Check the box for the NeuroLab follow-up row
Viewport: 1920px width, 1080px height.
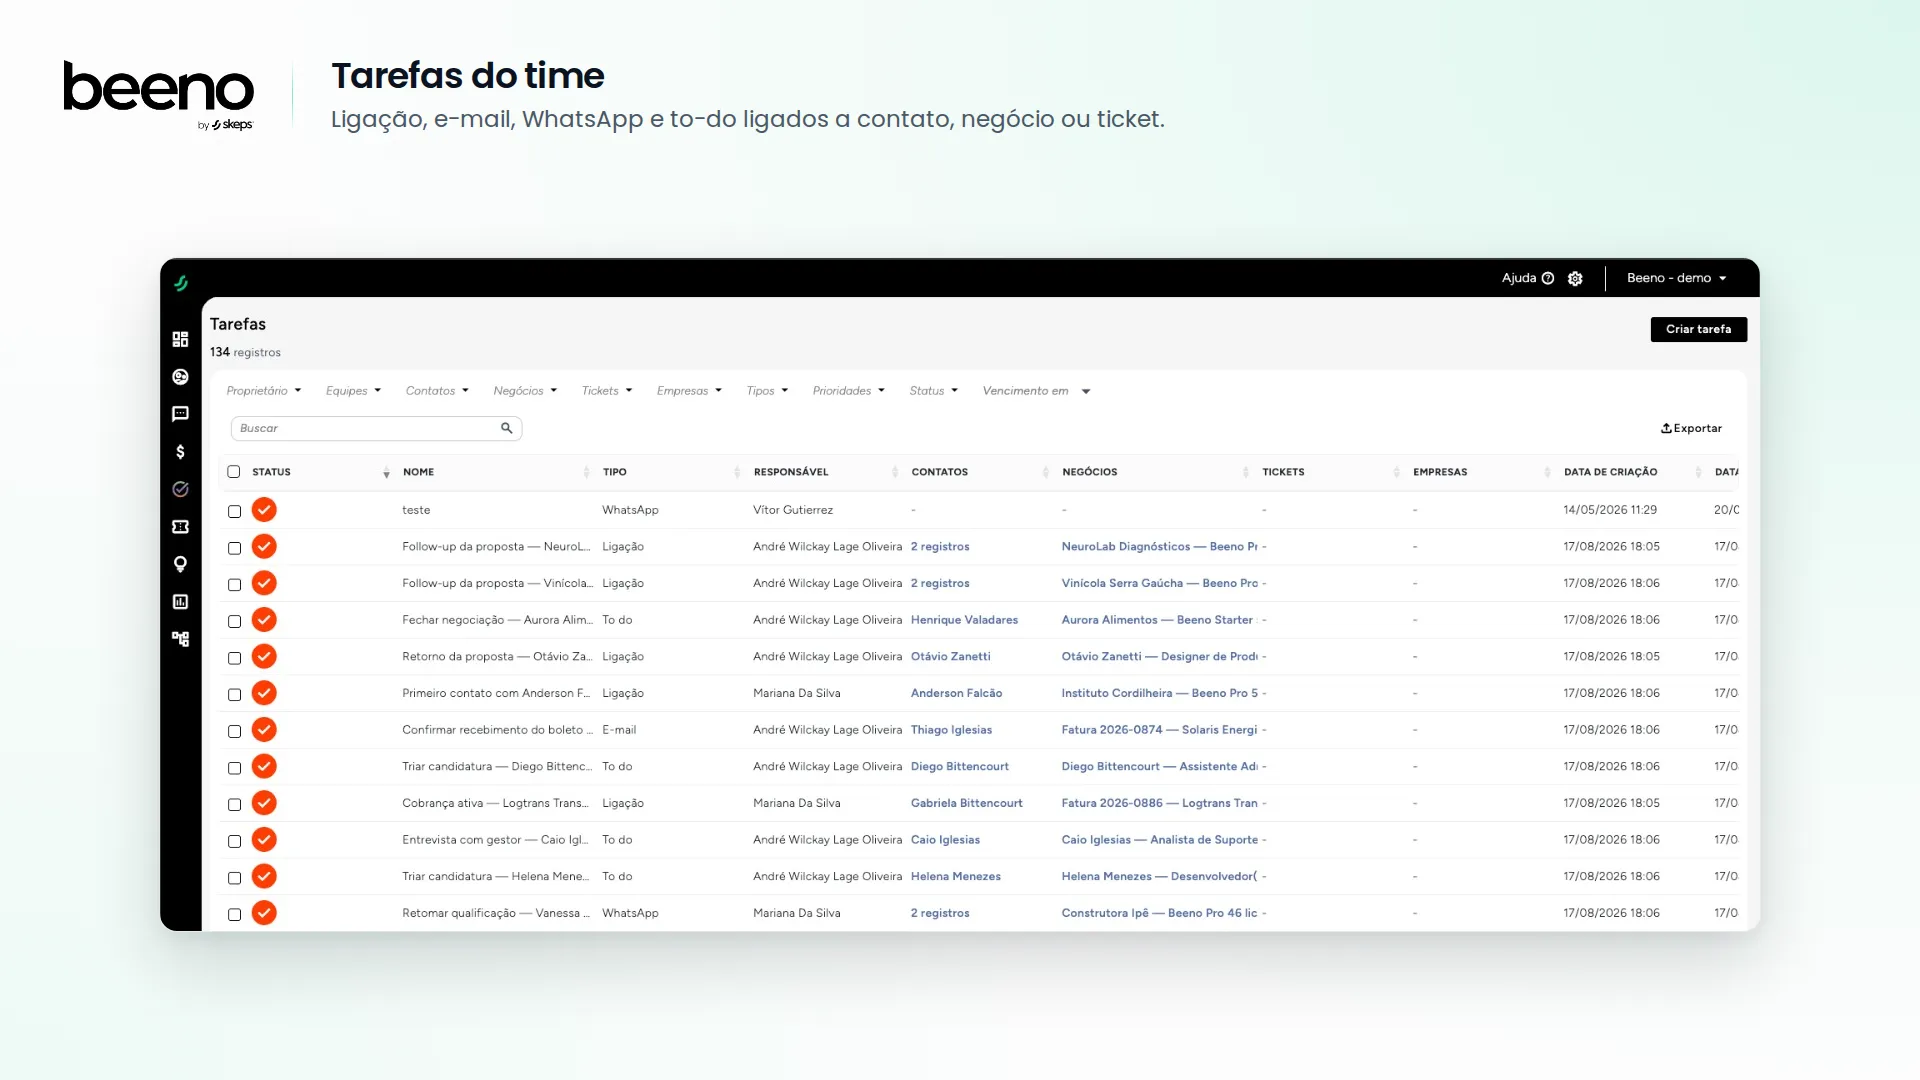tap(235, 548)
